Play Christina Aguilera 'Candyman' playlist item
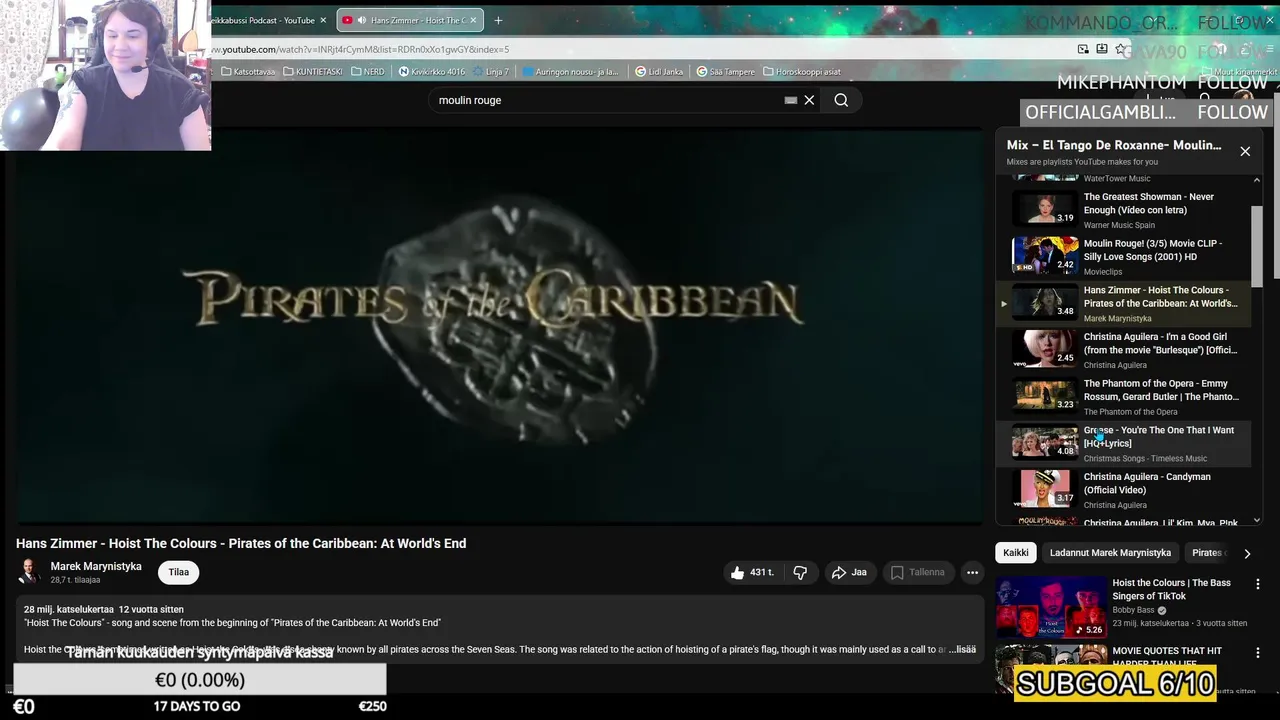Screen dimensions: 1280x720 pos(1124,490)
